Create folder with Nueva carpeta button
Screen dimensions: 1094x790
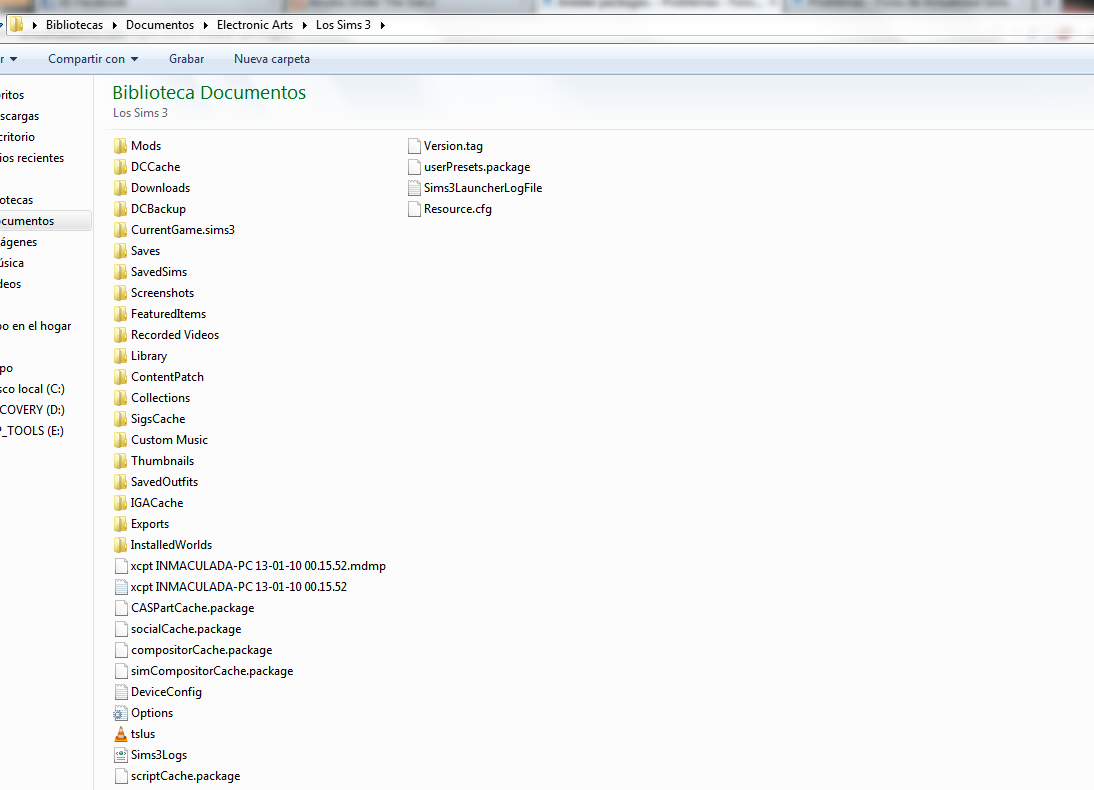pos(271,59)
